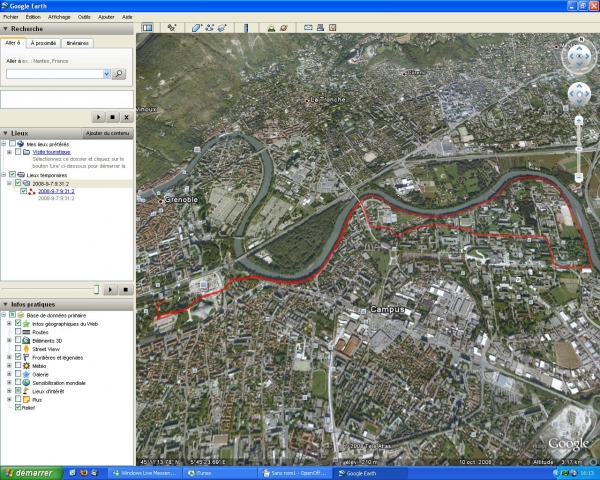Click inside the Aller à search field
Image resolution: width=600 pixels, height=480 pixels.
(54, 74)
